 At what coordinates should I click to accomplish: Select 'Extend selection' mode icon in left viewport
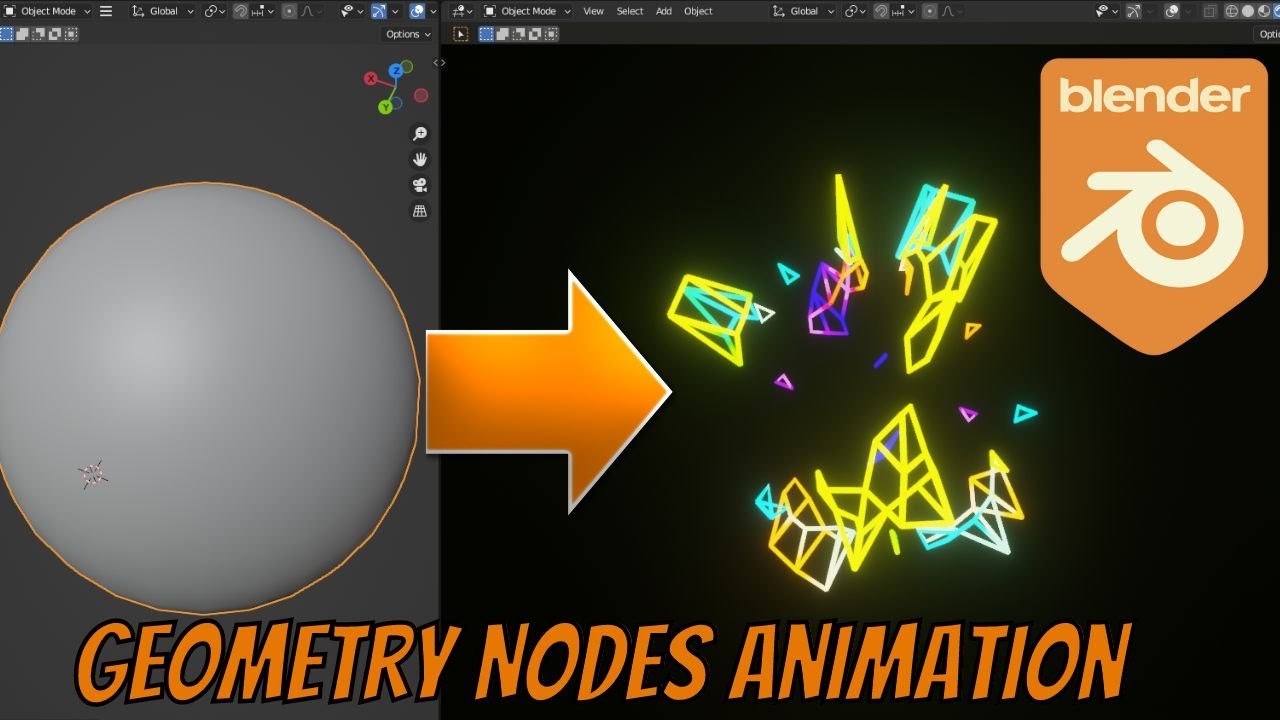[x=22, y=34]
